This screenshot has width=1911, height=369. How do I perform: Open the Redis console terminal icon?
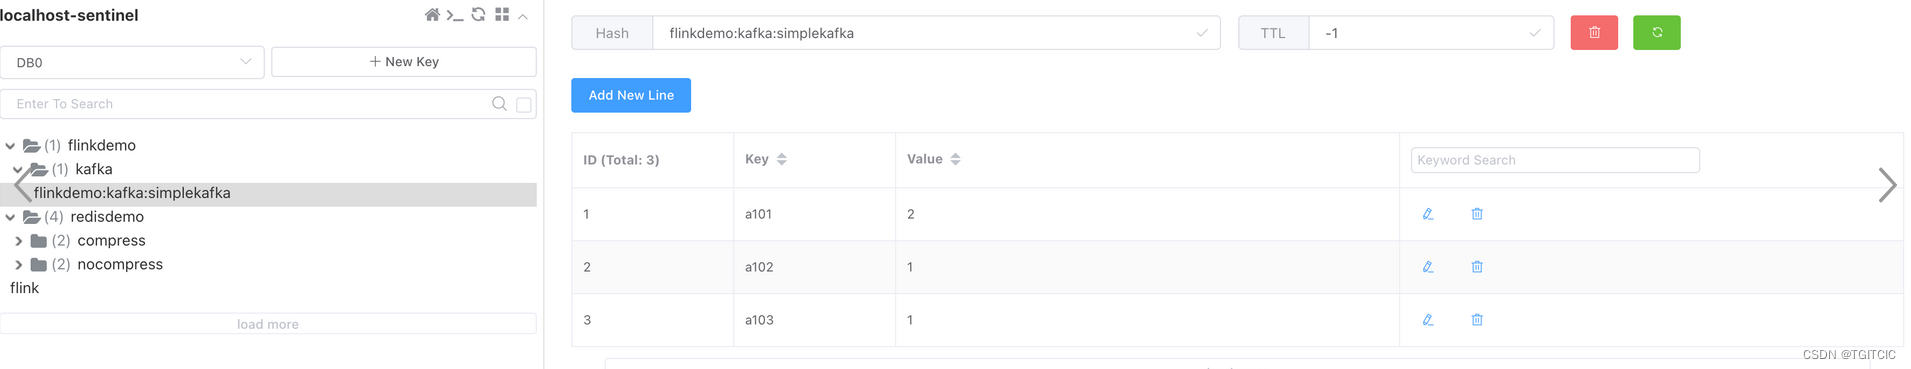point(455,15)
